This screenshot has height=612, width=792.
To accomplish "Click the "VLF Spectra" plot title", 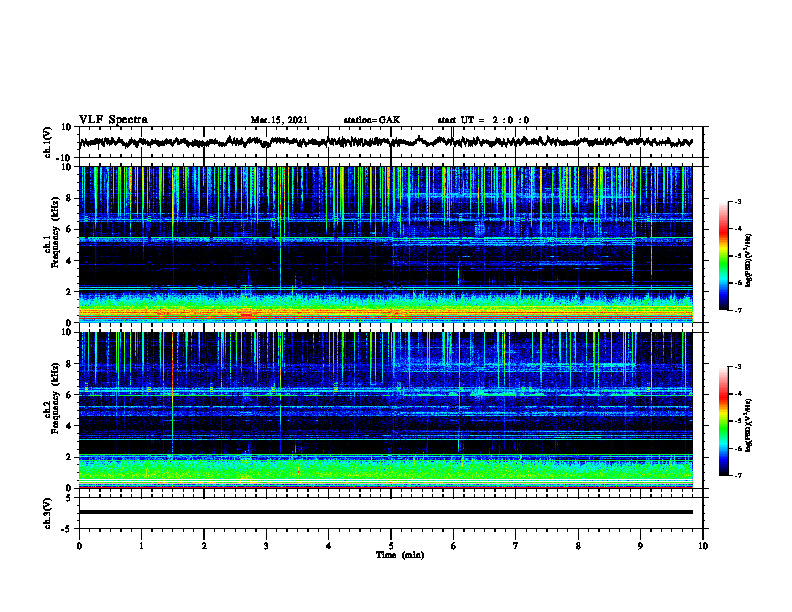I will [113, 120].
